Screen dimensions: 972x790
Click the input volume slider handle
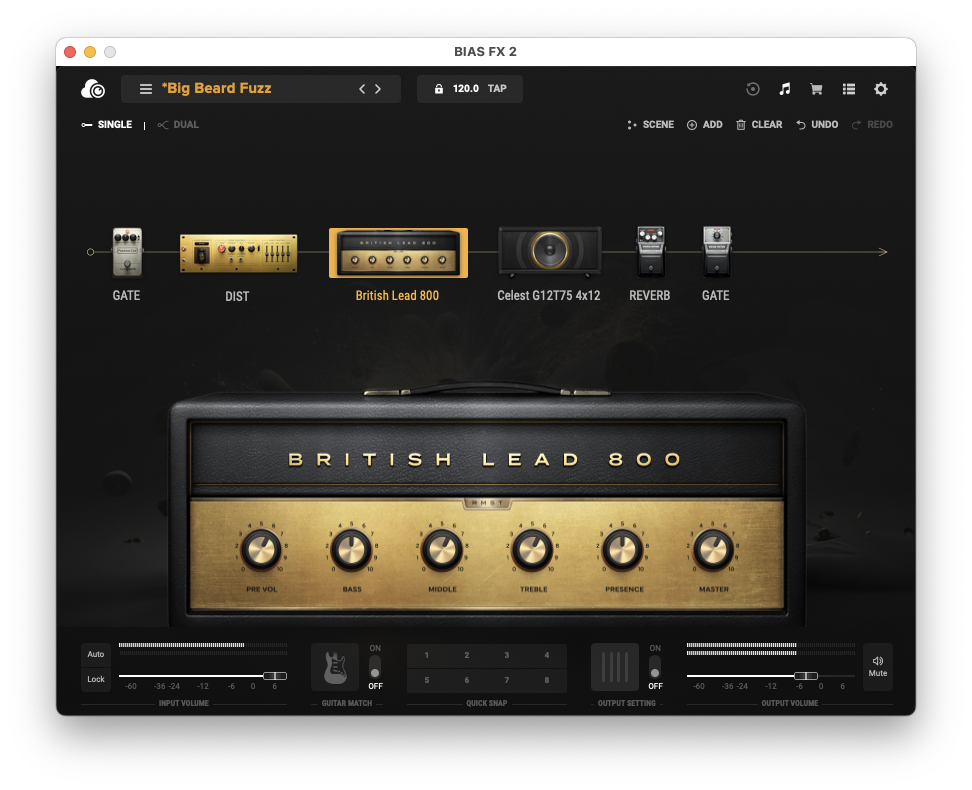pyautogui.click(x=275, y=676)
